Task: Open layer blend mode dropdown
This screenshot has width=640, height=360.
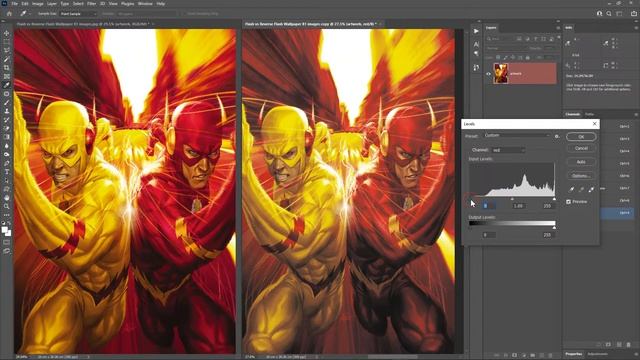Action: point(505,48)
